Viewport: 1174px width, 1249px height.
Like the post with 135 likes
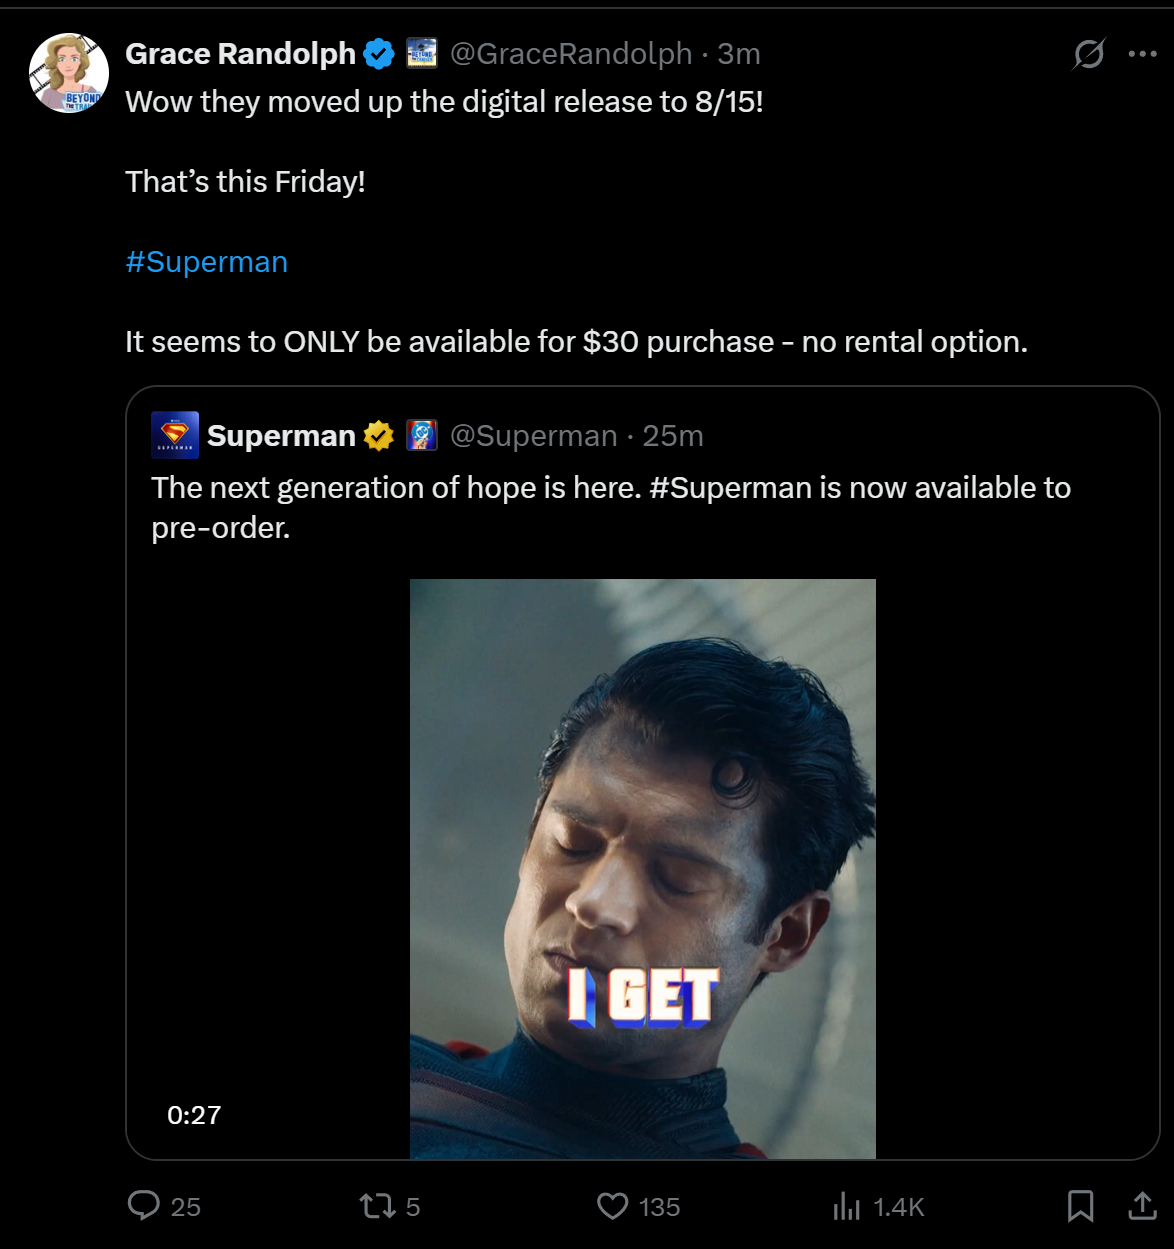click(x=612, y=1206)
